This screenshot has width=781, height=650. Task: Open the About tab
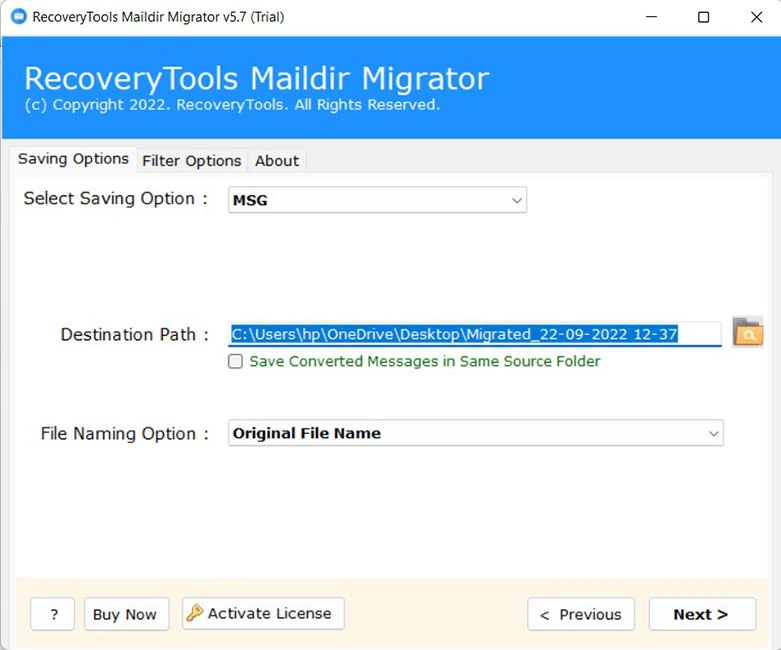point(276,160)
